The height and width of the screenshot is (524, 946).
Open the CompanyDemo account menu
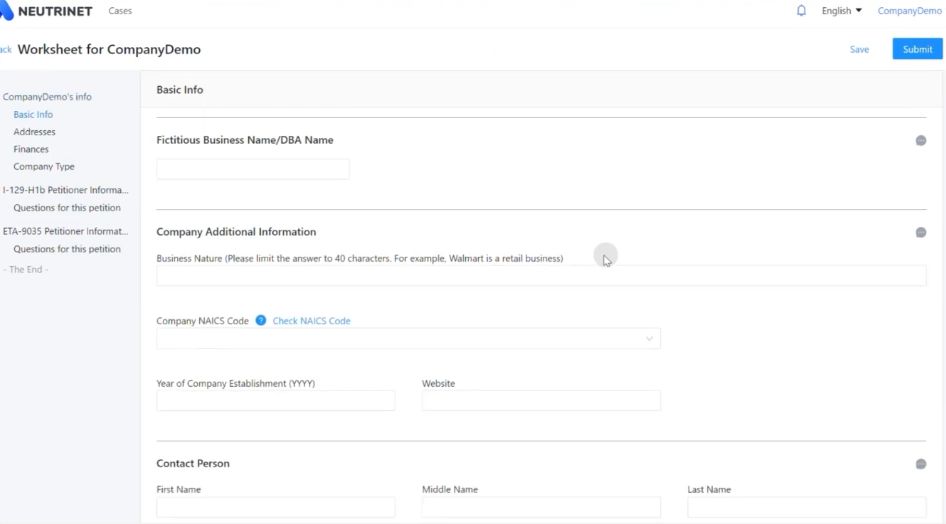click(909, 11)
